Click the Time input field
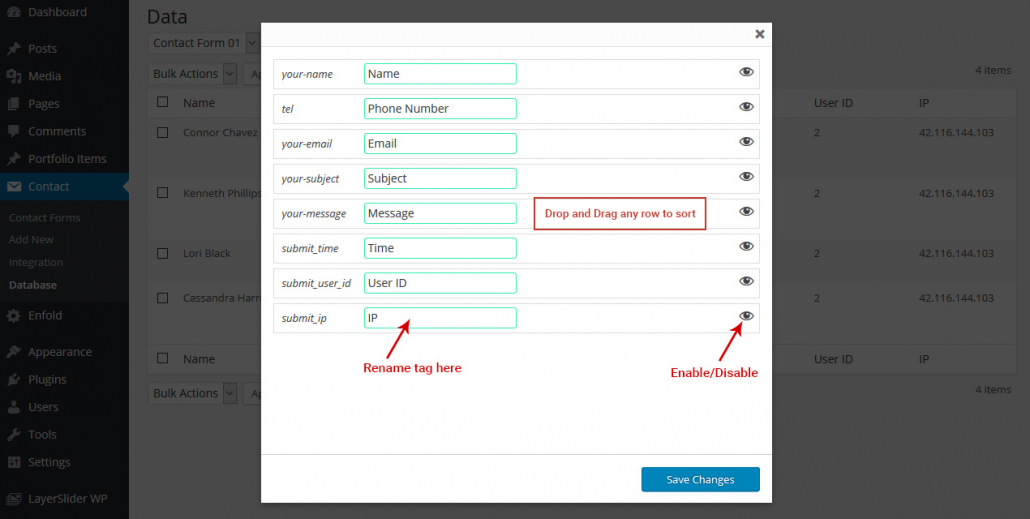 pyautogui.click(x=440, y=248)
